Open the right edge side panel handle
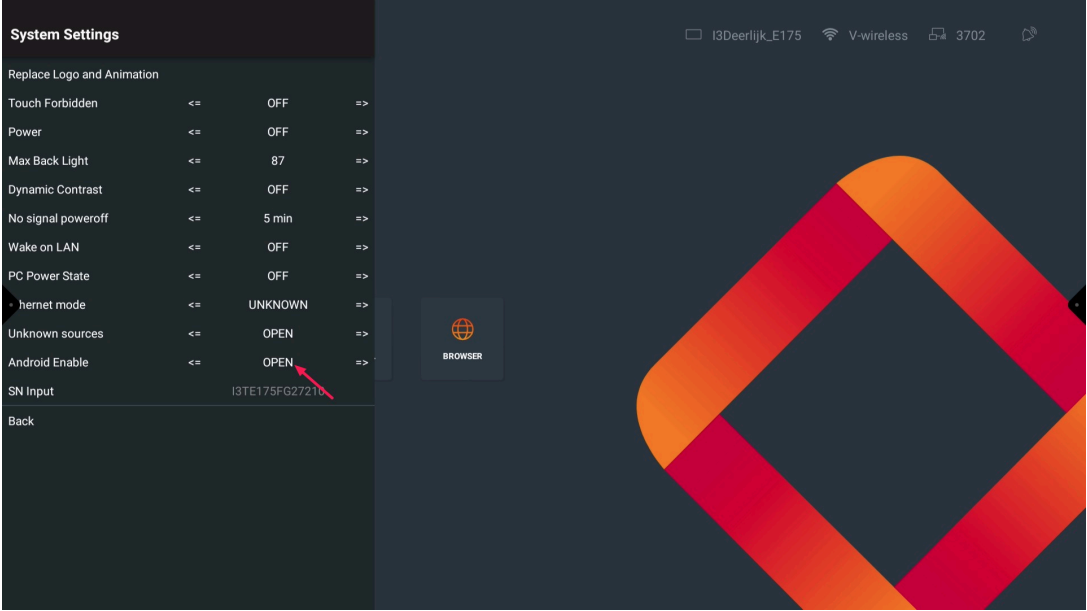 tap(1078, 304)
